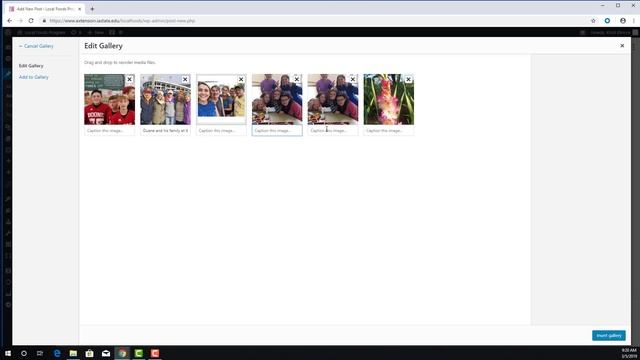Select Edit Gallery in the sidebar
Screen dimensions: 640x360
click(x=31, y=66)
